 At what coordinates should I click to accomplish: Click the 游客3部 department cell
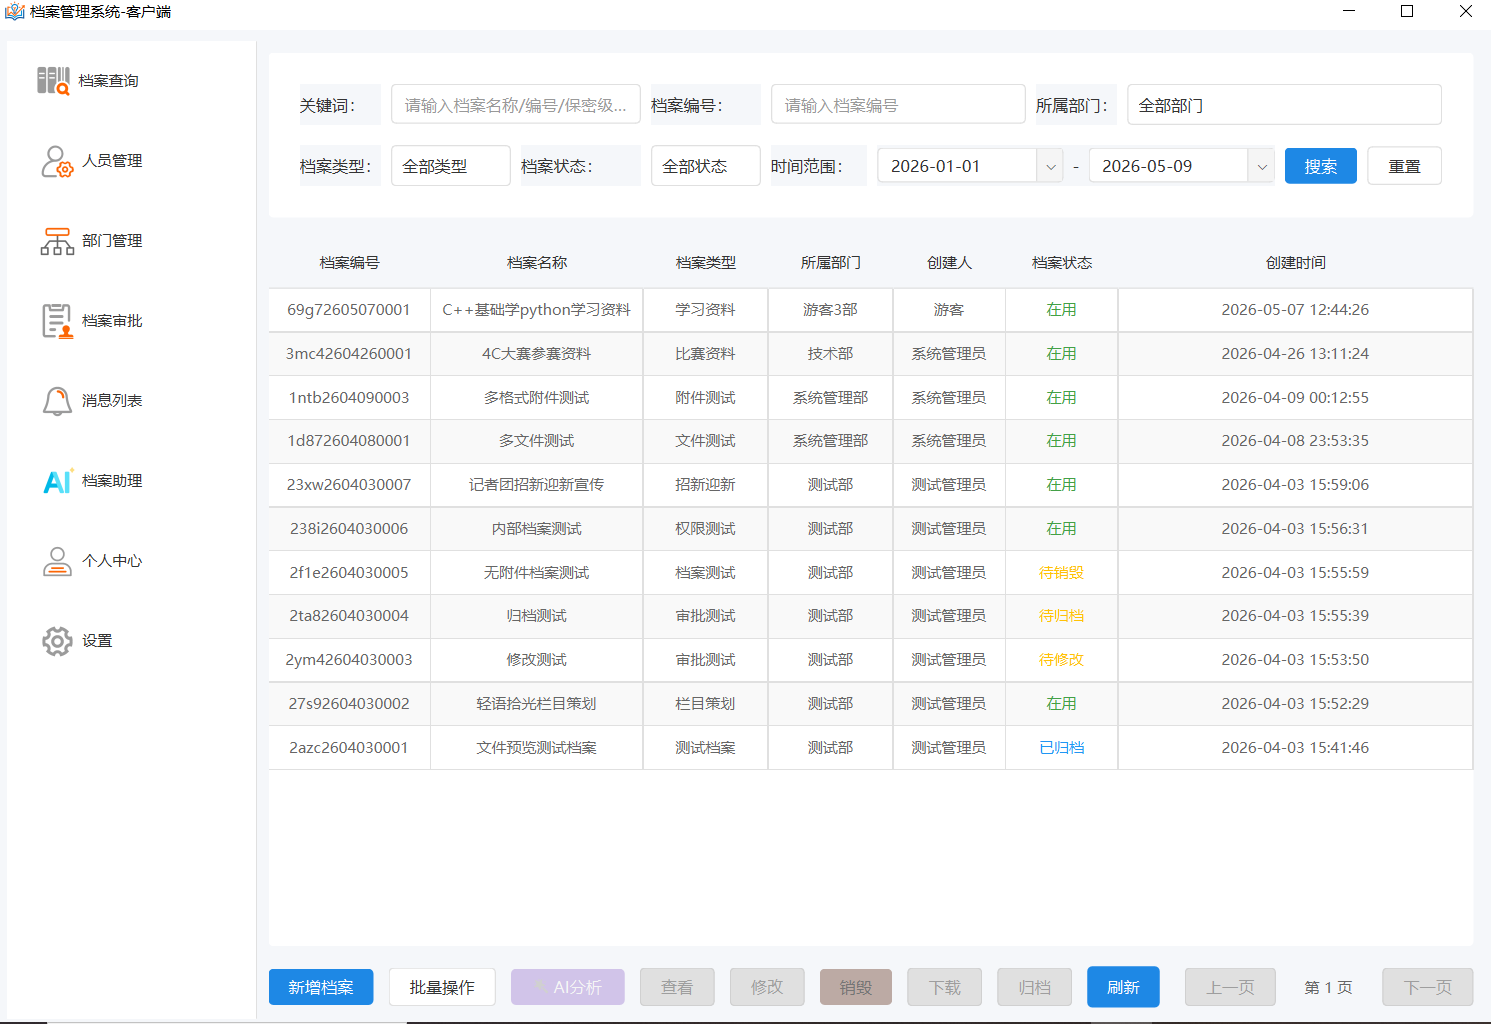point(830,310)
